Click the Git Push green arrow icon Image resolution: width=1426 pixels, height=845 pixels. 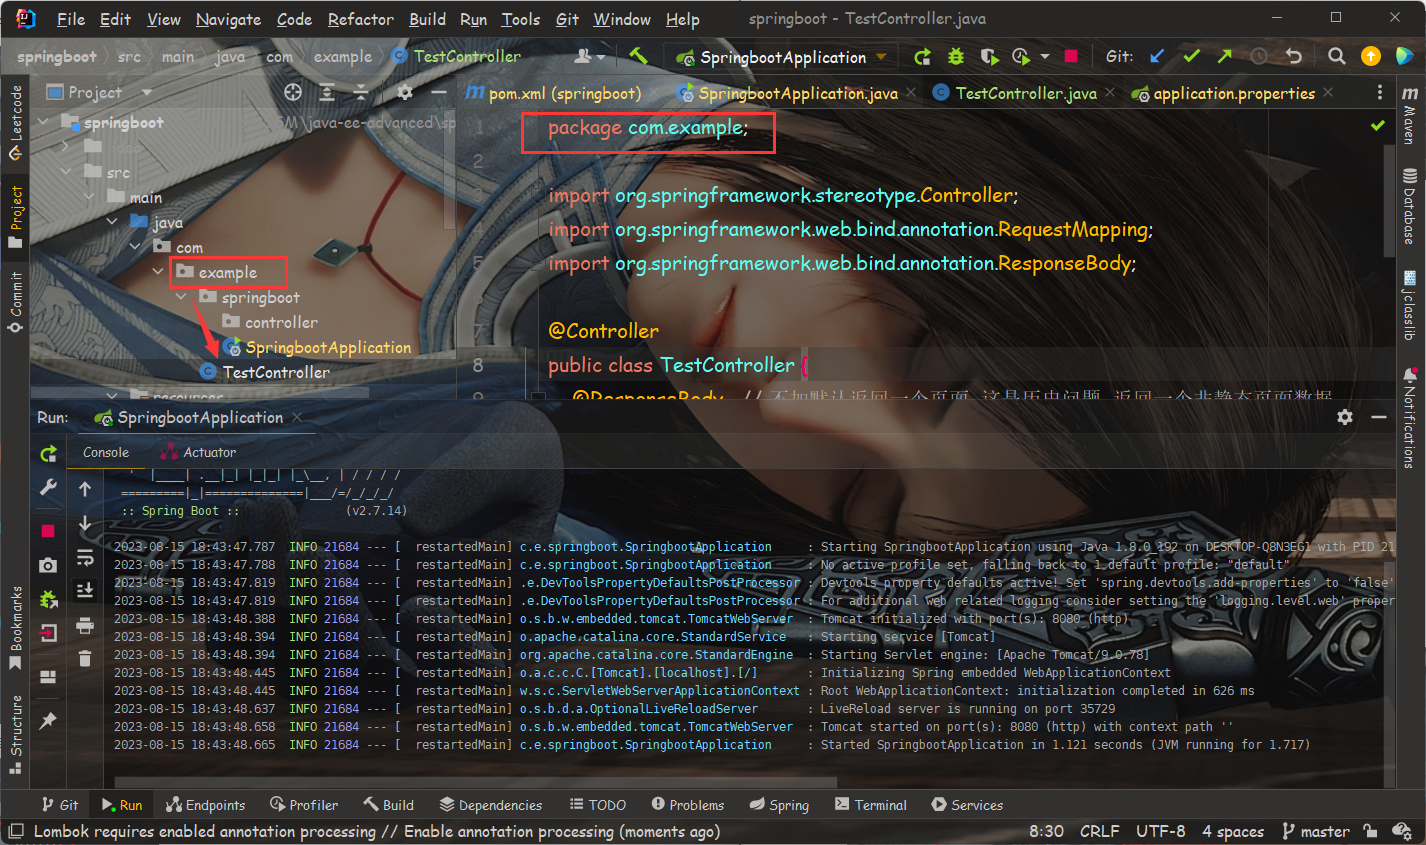coord(1225,56)
